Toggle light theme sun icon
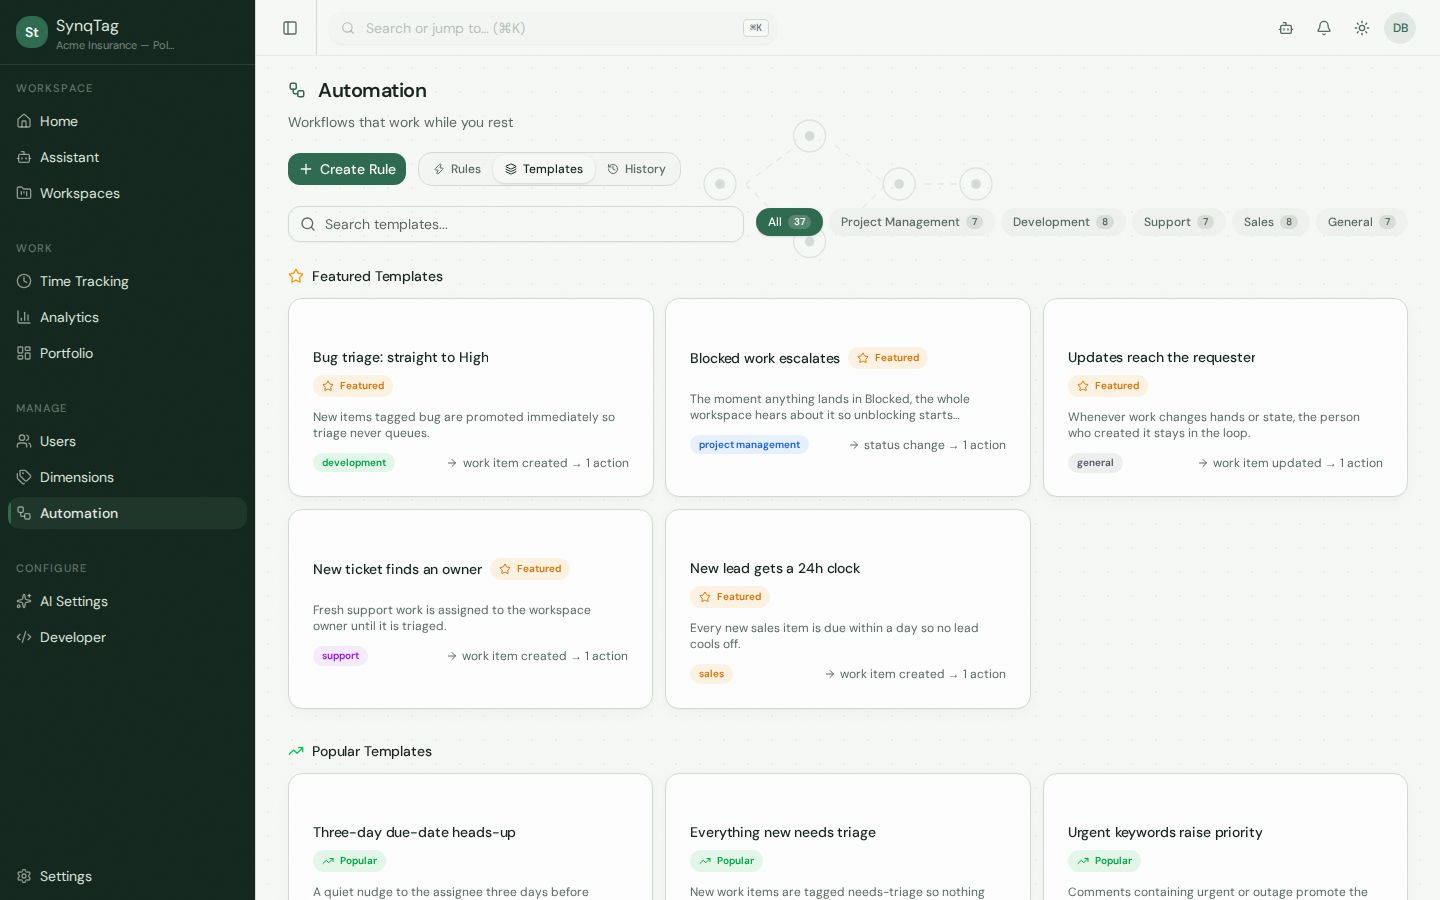Screen dimensions: 1440x900 click(x=1362, y=28)
